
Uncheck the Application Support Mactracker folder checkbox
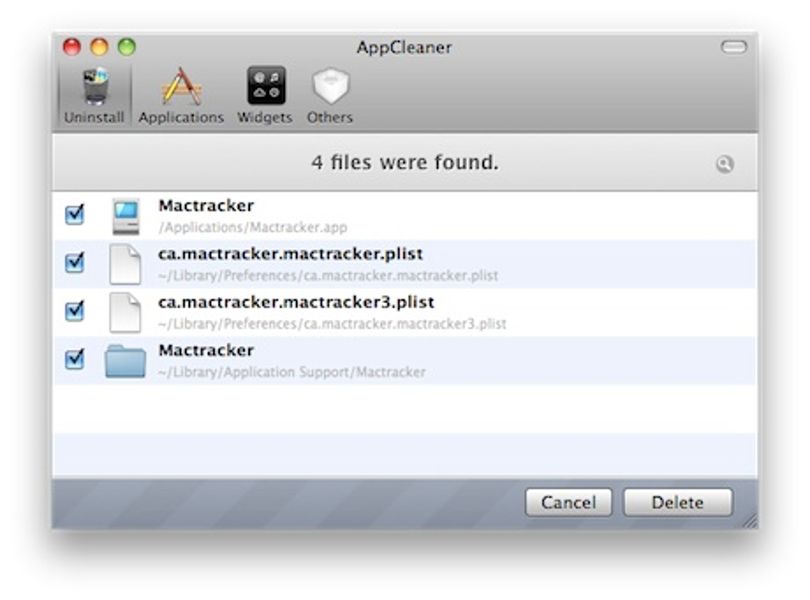(74, 359)
